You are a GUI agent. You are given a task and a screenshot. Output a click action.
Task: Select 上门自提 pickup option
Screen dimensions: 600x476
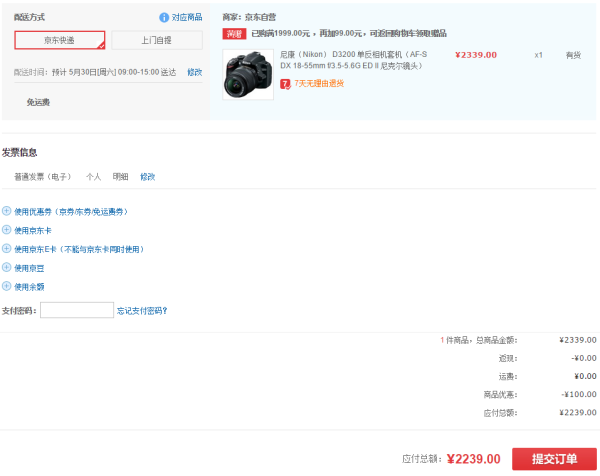point(157,40)
